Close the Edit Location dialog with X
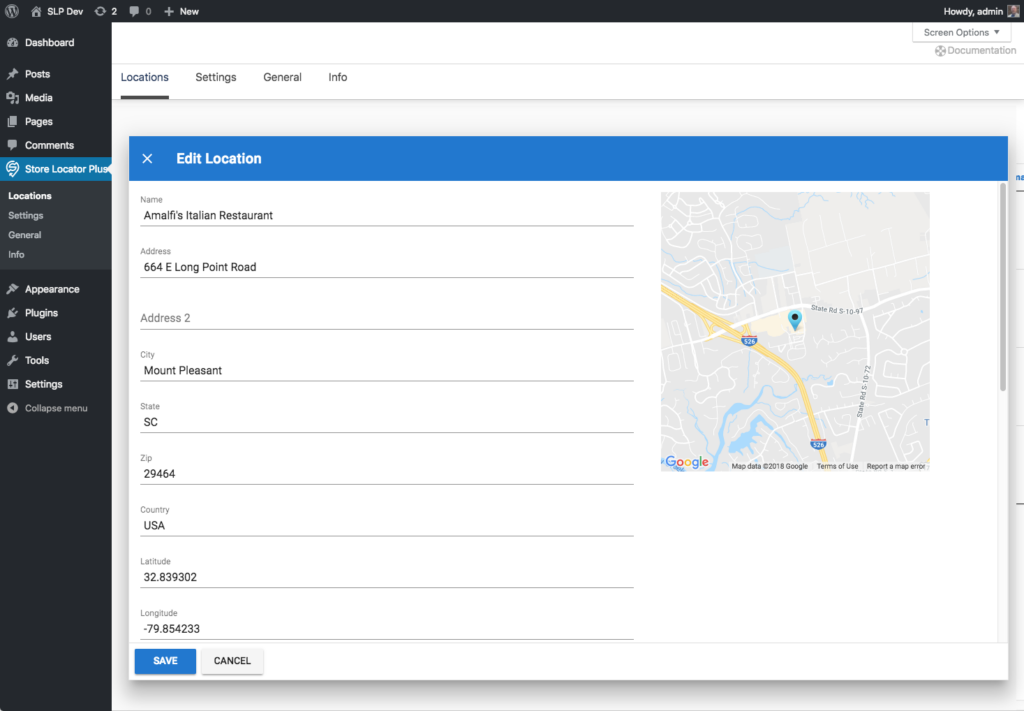Viewport: 1024px width, 711px height. click(x=147, y=159)
